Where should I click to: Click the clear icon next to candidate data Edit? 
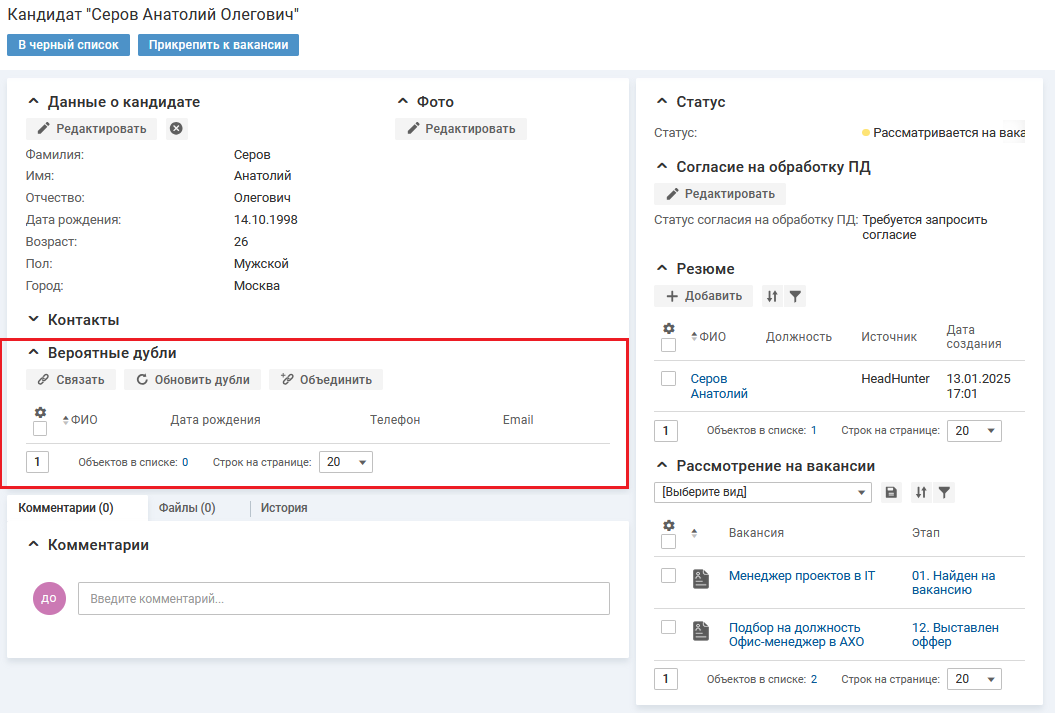tap(176, 129)
